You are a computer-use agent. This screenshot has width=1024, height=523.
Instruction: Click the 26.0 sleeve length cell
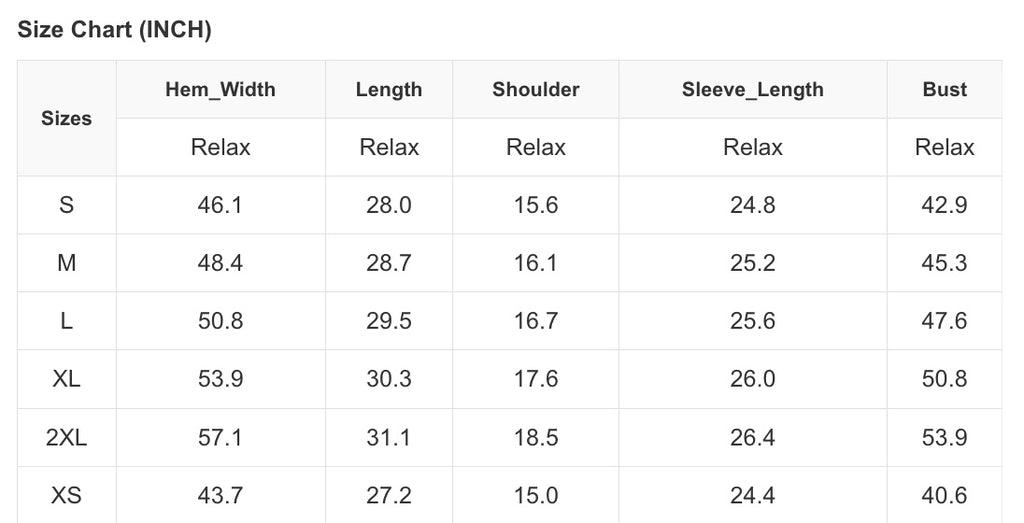pyautogui.click(x=753, y=379)
